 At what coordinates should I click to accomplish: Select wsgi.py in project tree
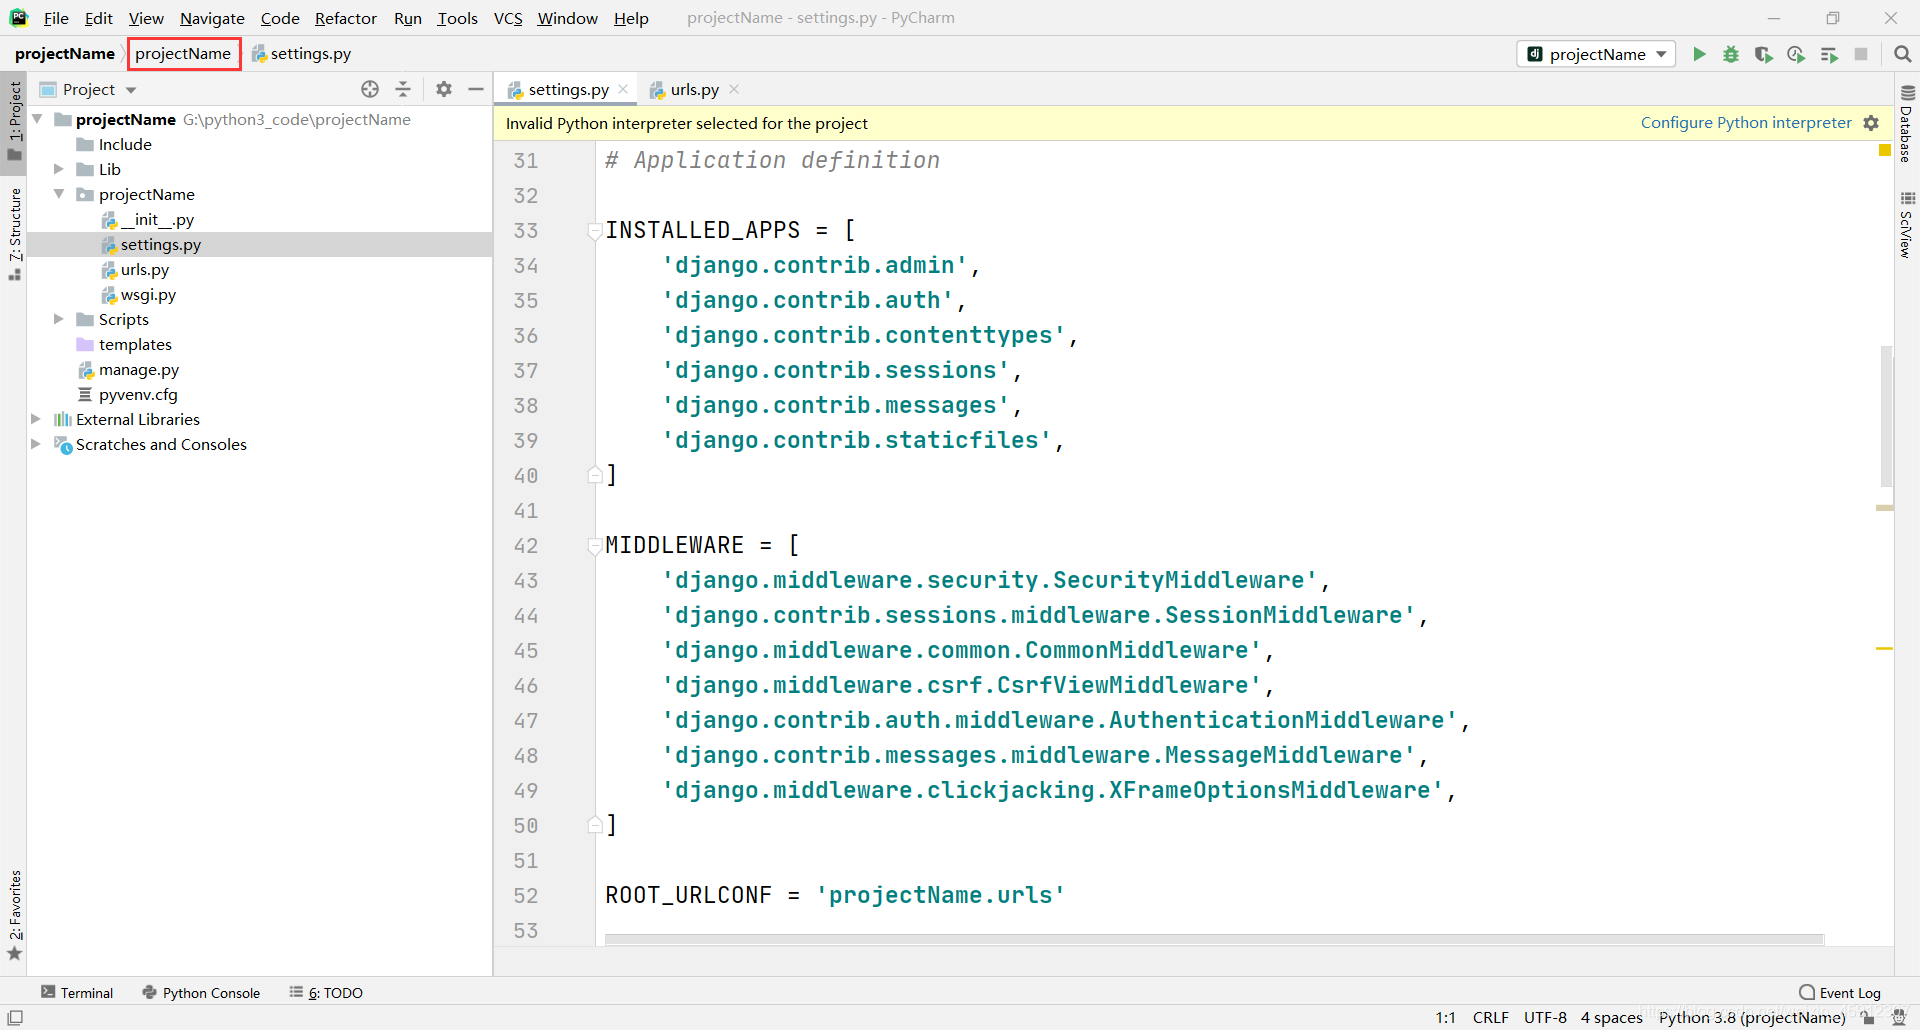pos(139,294)
